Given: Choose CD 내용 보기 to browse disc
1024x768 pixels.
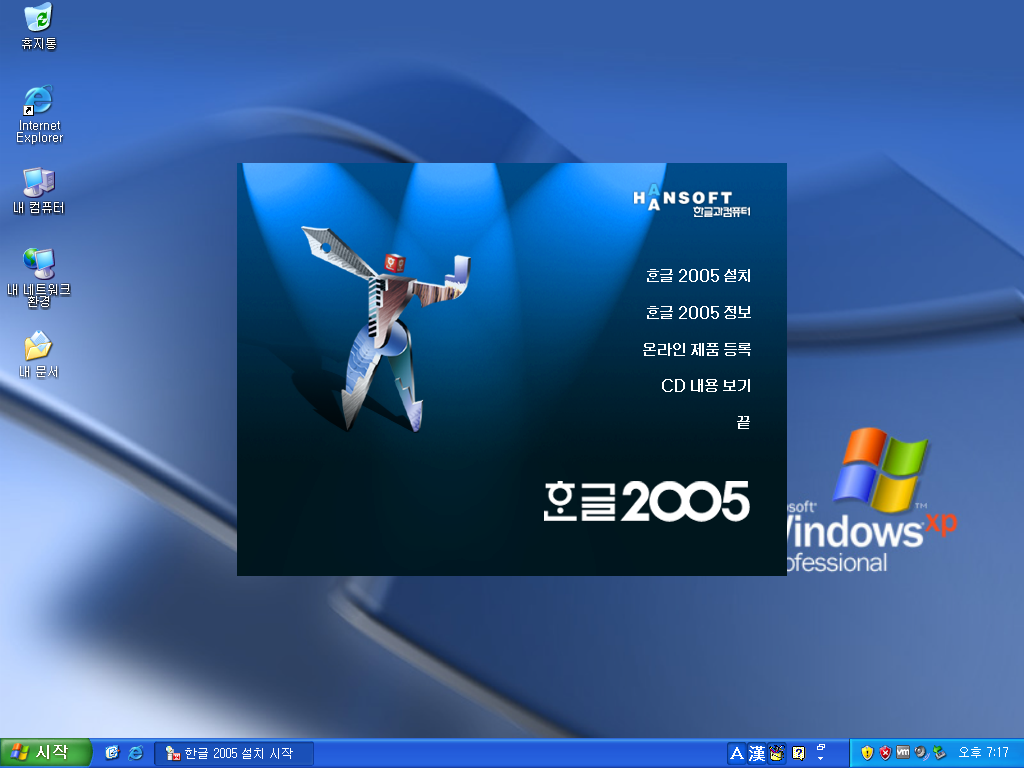Looking at the screenshot, I should coord(706,386).
